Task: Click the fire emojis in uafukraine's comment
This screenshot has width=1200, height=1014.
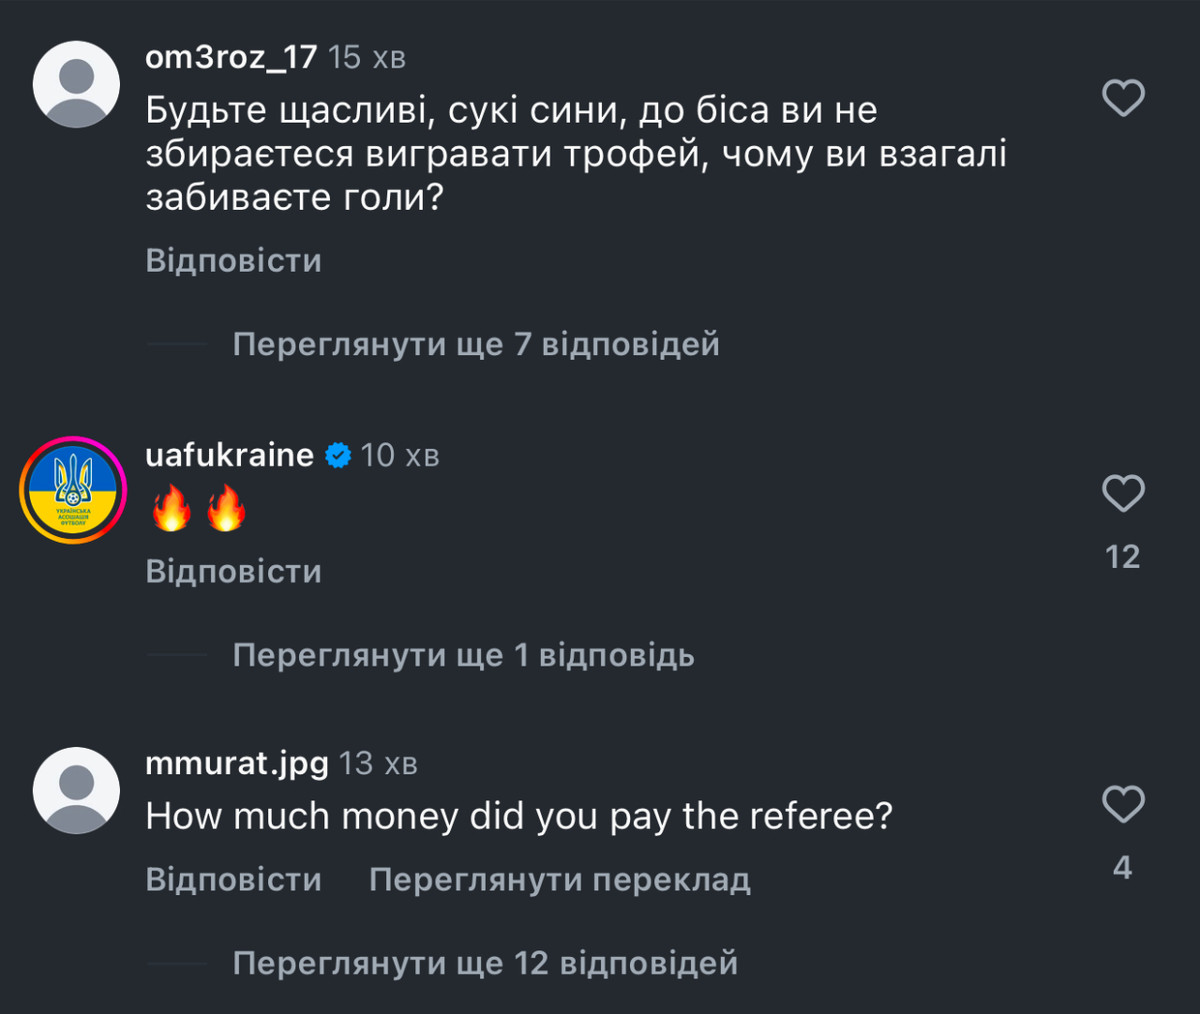Action: click(x=198, y=509)
